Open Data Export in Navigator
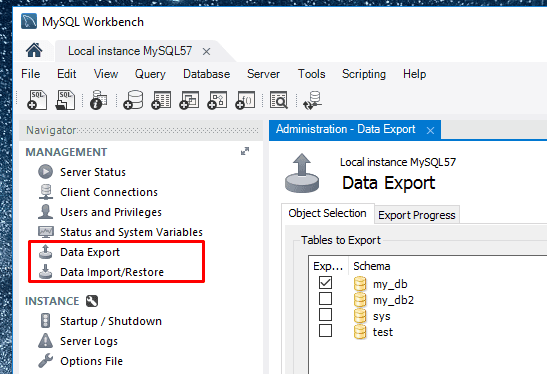Viewport: 547px width, 374px height. click(x=90, y=252)
